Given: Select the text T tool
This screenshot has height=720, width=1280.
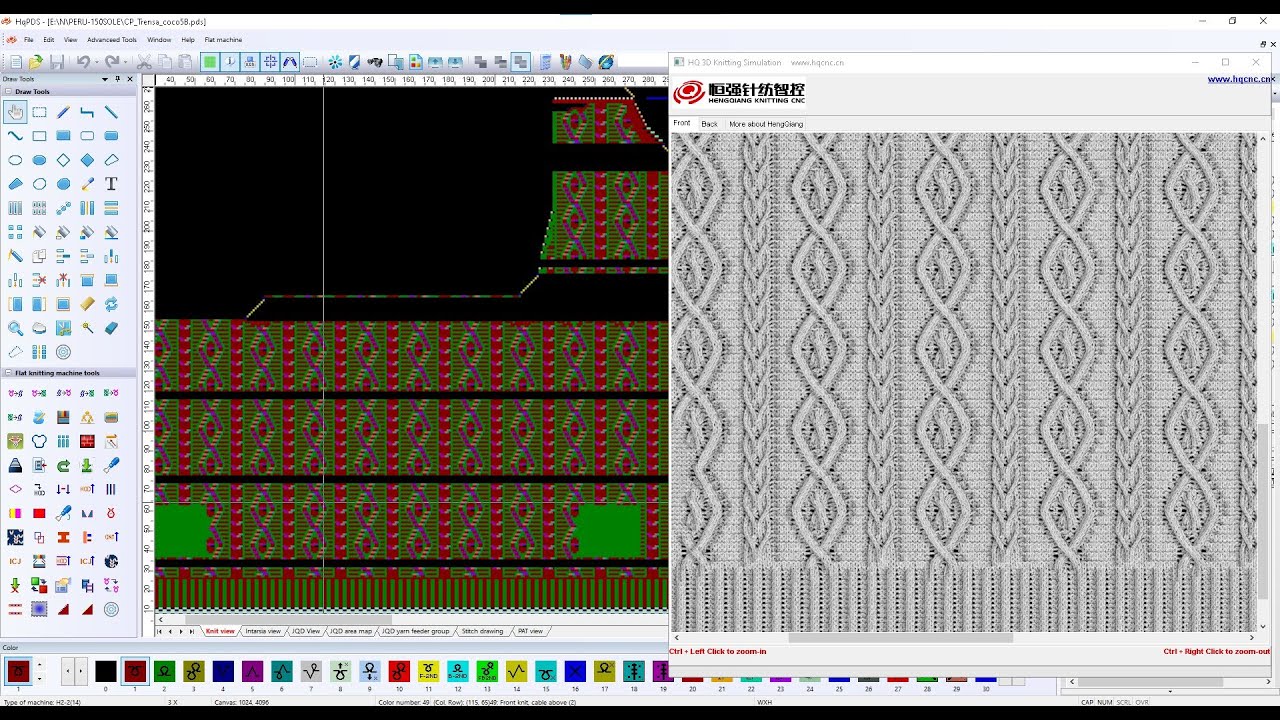Looking at the screenshot, I should (x=111, y=184).
